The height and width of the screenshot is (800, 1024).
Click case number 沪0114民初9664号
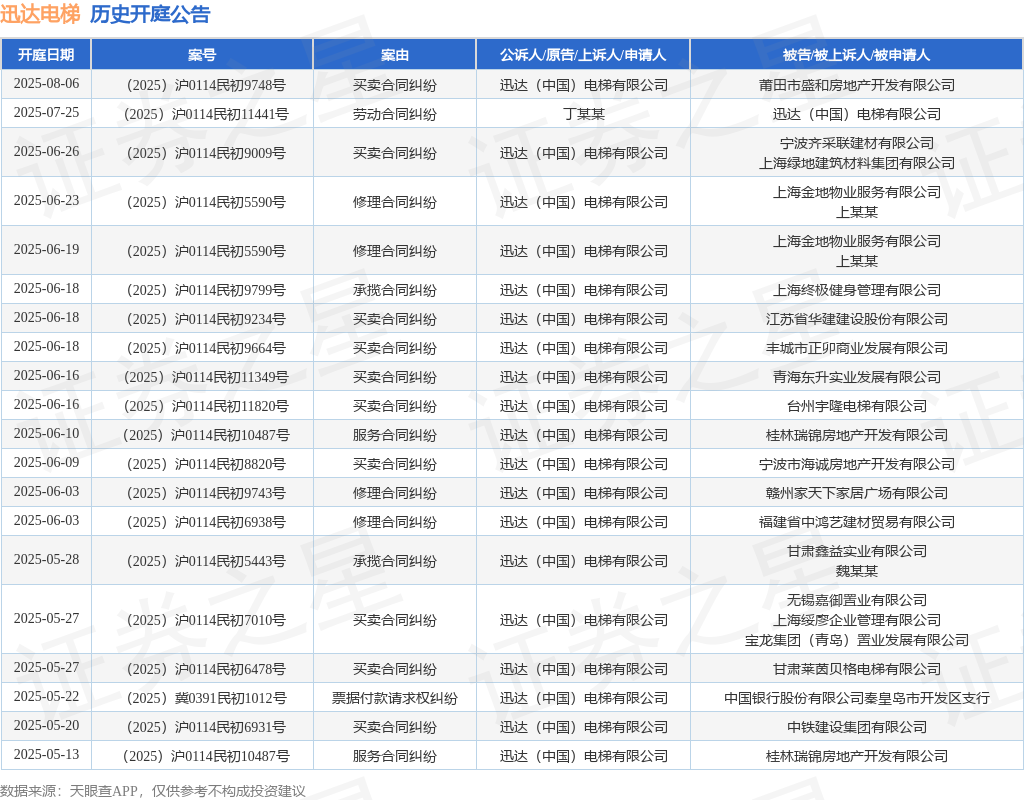[206, 348]
